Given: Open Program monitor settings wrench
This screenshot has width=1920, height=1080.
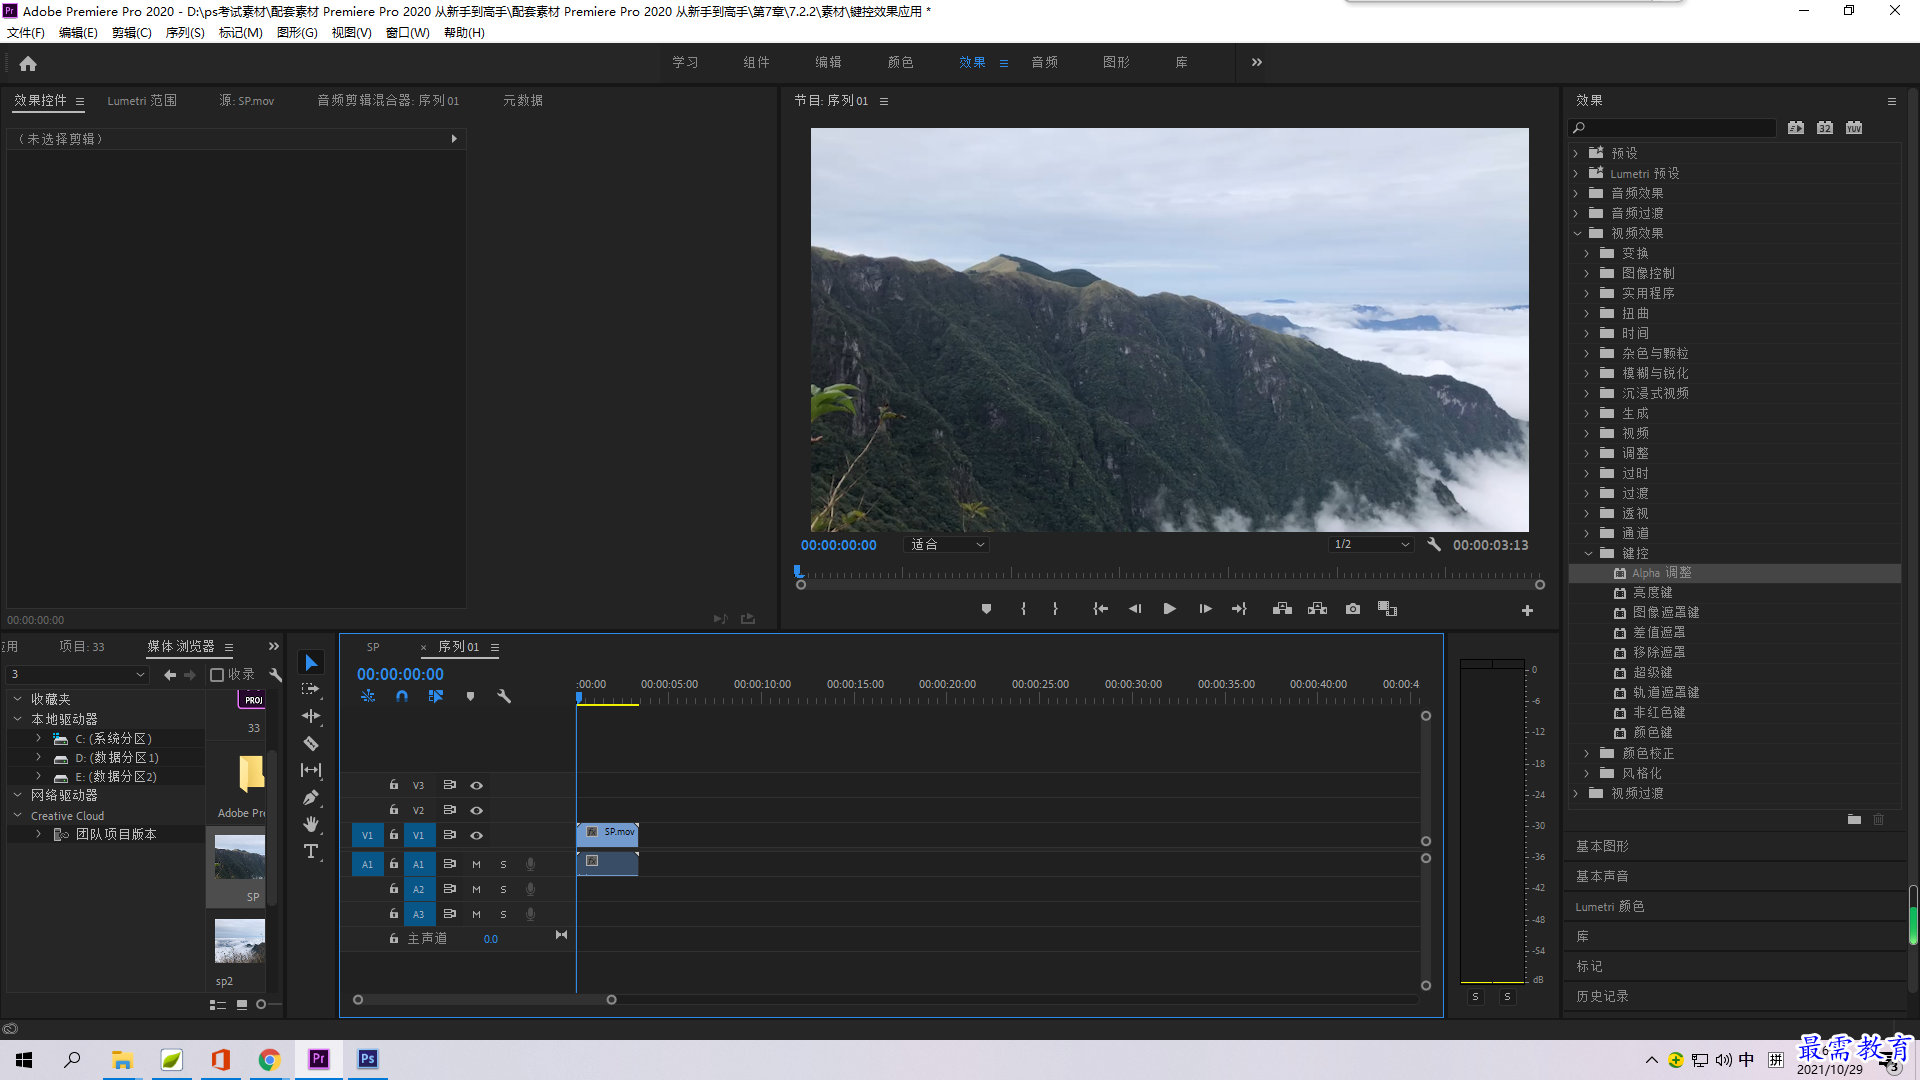Looking at the screenshot, I should pos(1434,545).
